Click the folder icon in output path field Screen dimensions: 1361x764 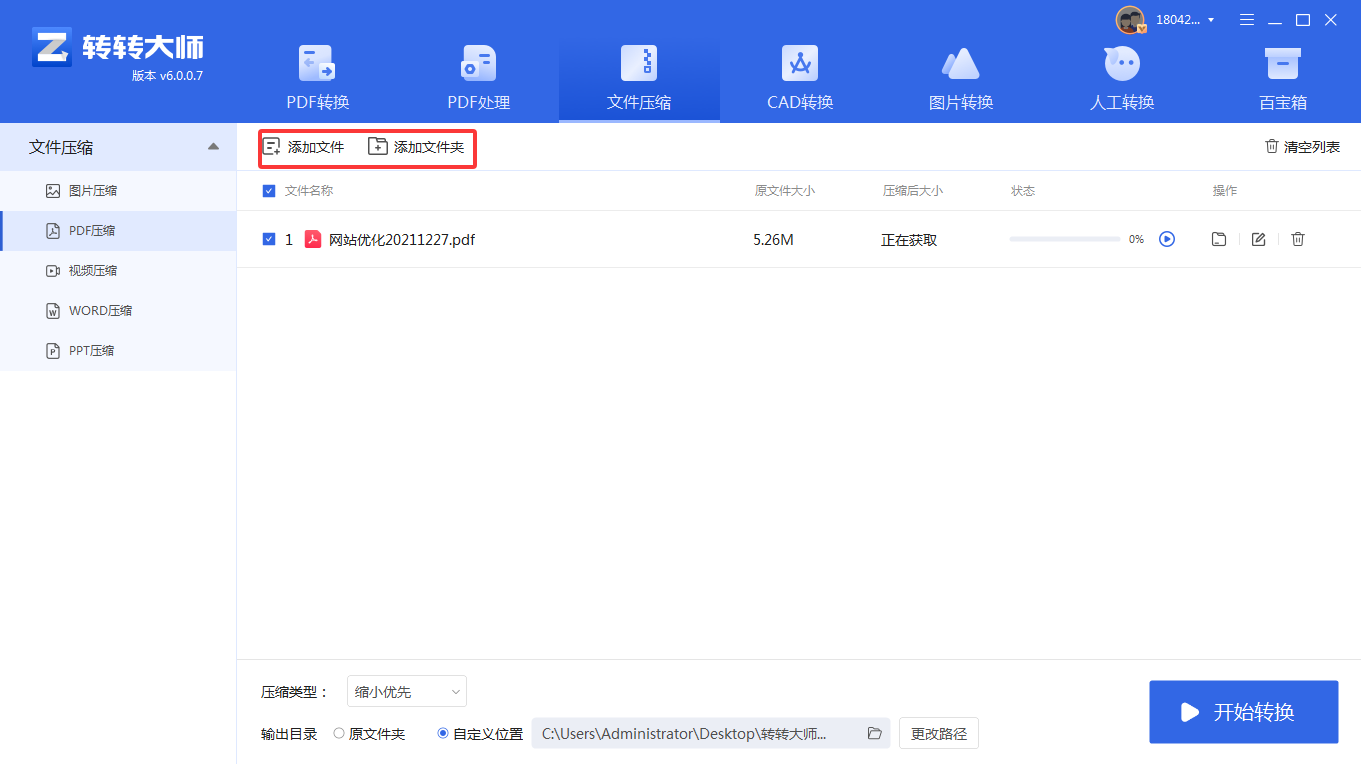click(875, 733)
